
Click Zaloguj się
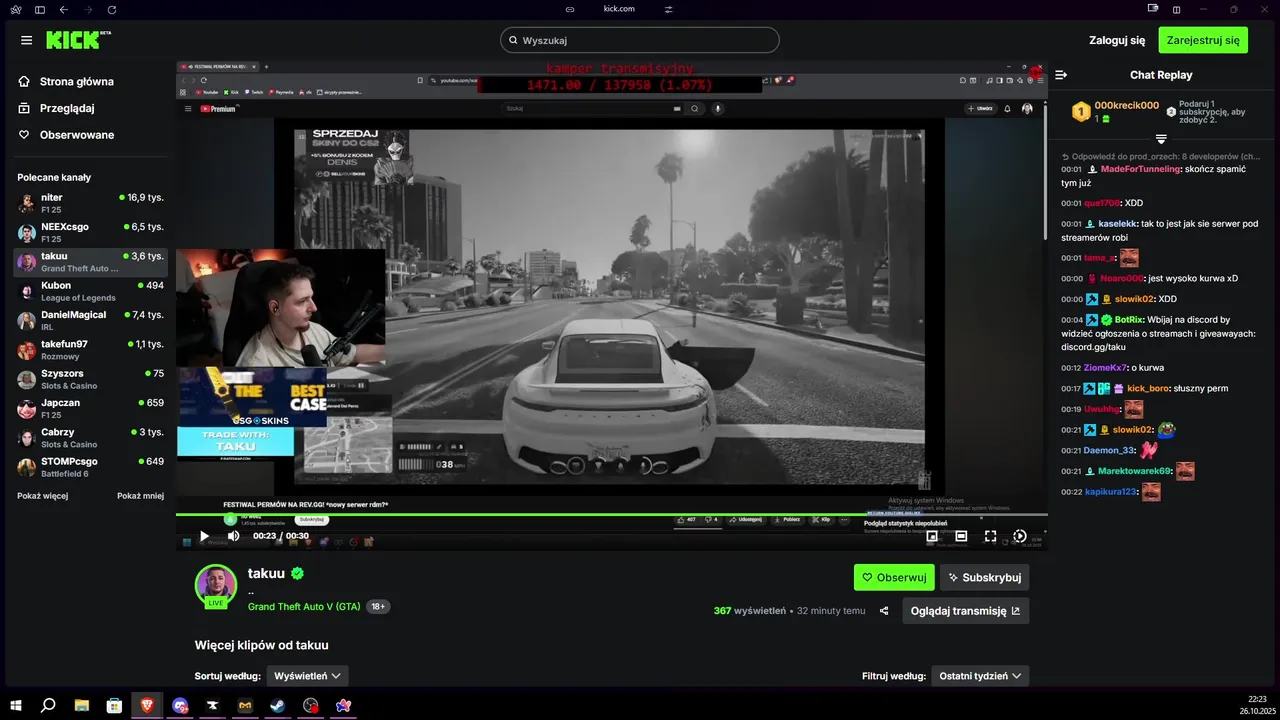(1117, 41)
